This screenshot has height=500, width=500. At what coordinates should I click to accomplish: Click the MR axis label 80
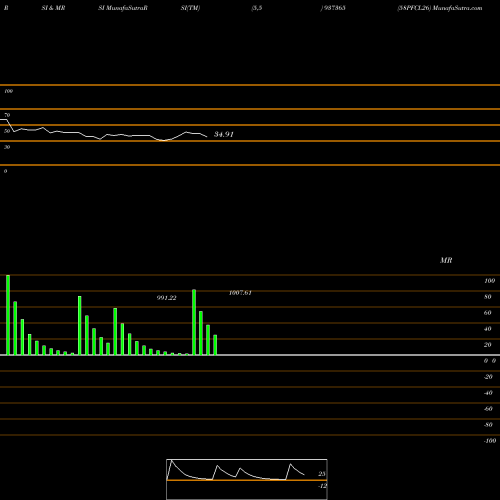pos(488,297)
